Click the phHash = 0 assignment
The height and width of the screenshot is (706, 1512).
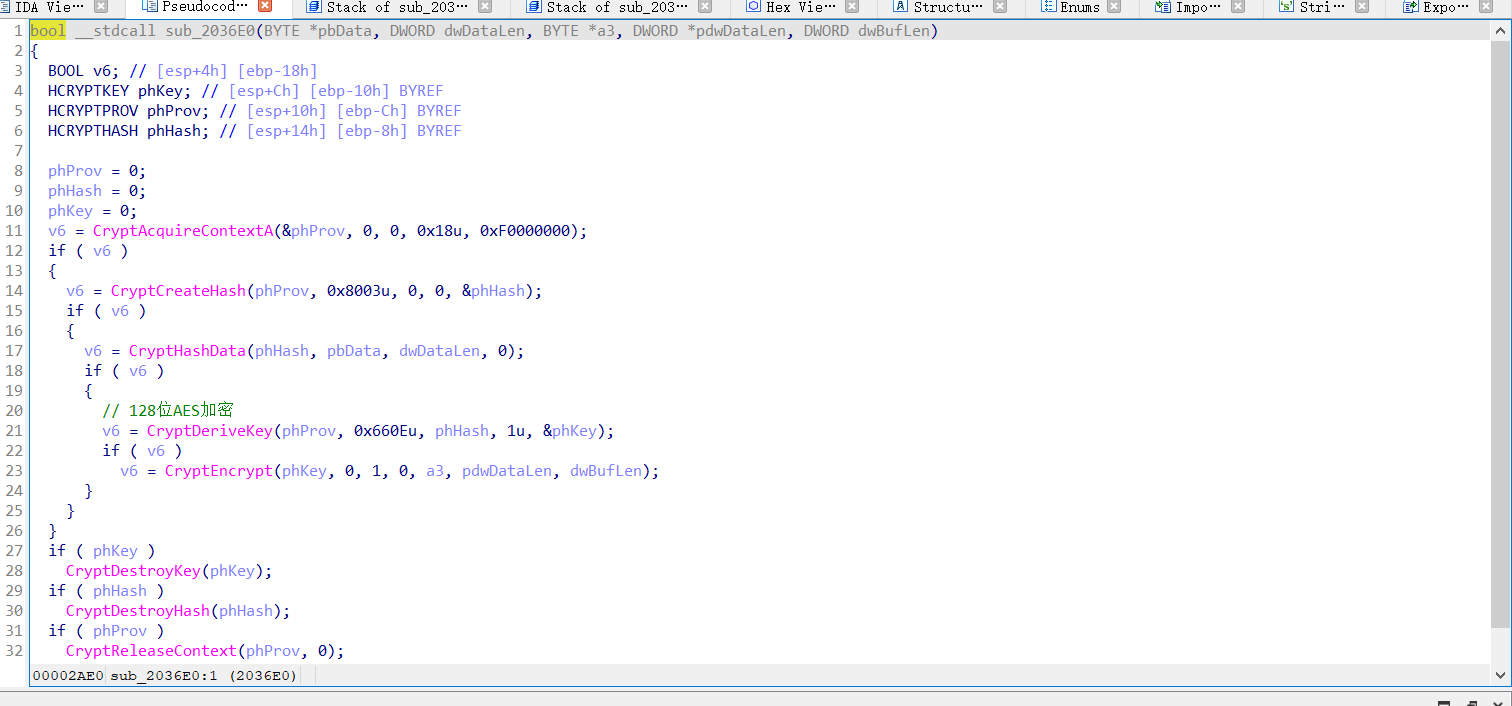pyautogui.click(x=97, y=191)
